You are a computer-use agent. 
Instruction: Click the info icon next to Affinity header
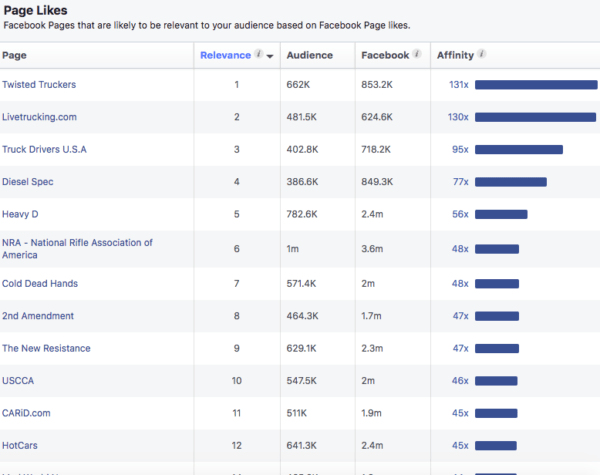tap(481, 54)
